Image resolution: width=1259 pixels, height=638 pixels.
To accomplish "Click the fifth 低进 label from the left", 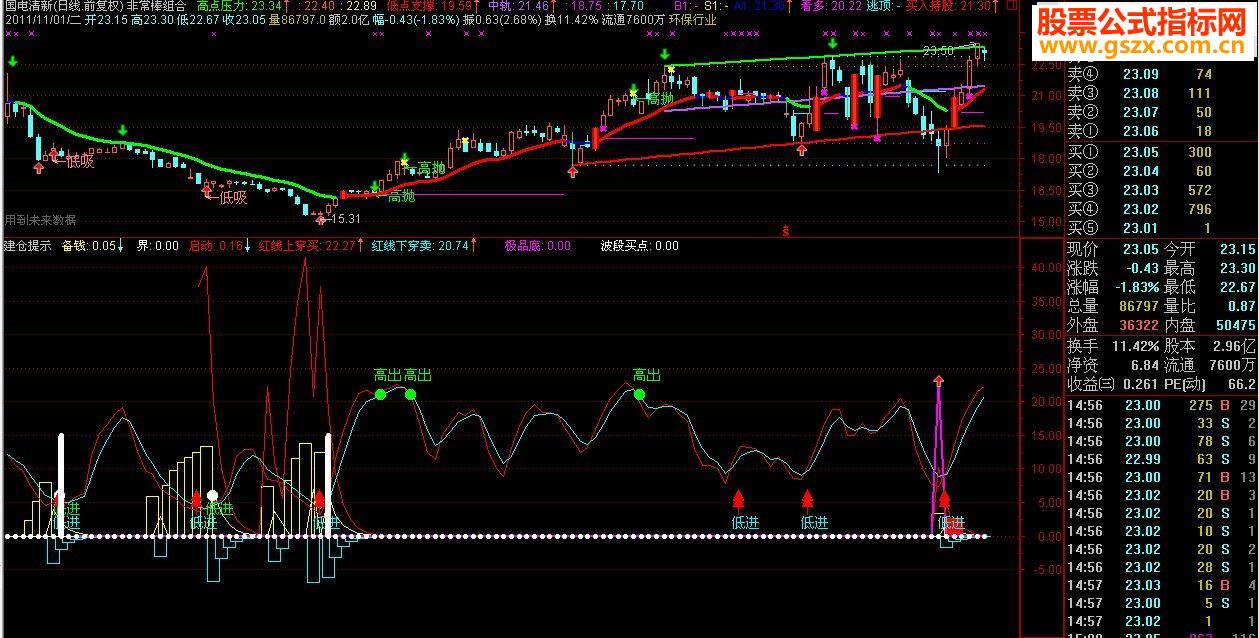I will pyautogui.click(x=814, y=522).
